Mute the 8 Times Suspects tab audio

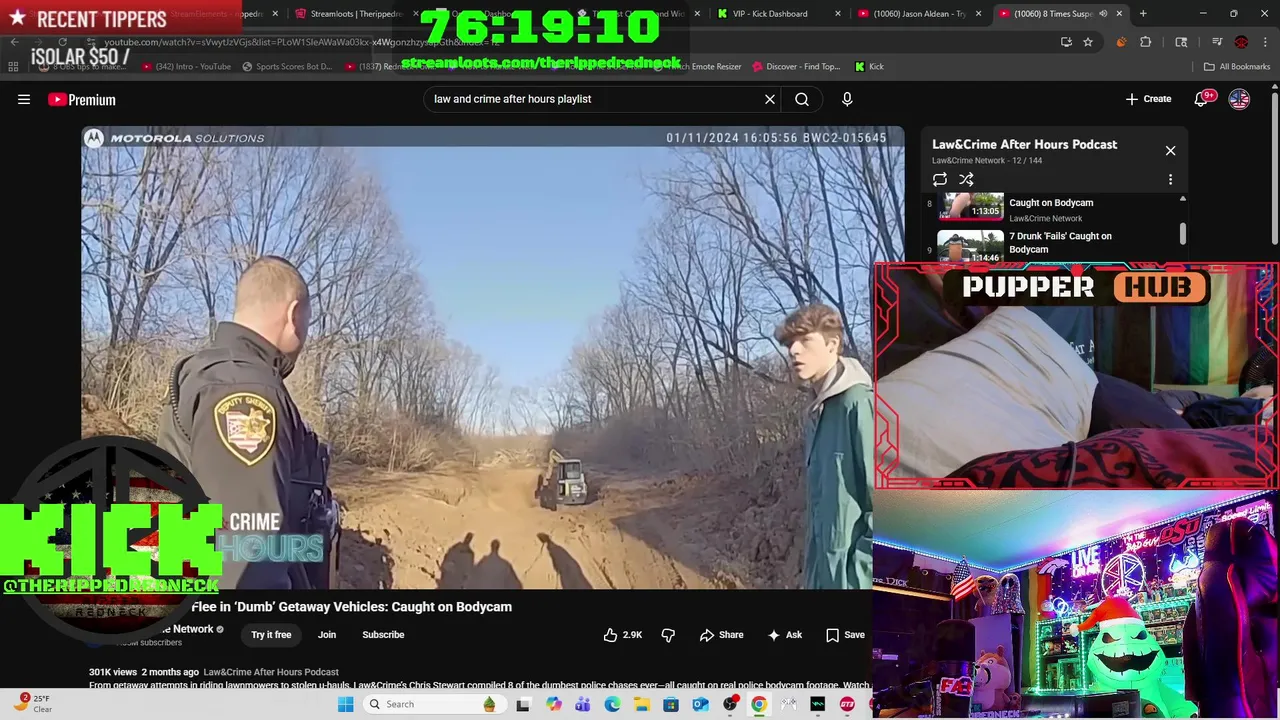pyautogui.click(x=1103, y=14)
